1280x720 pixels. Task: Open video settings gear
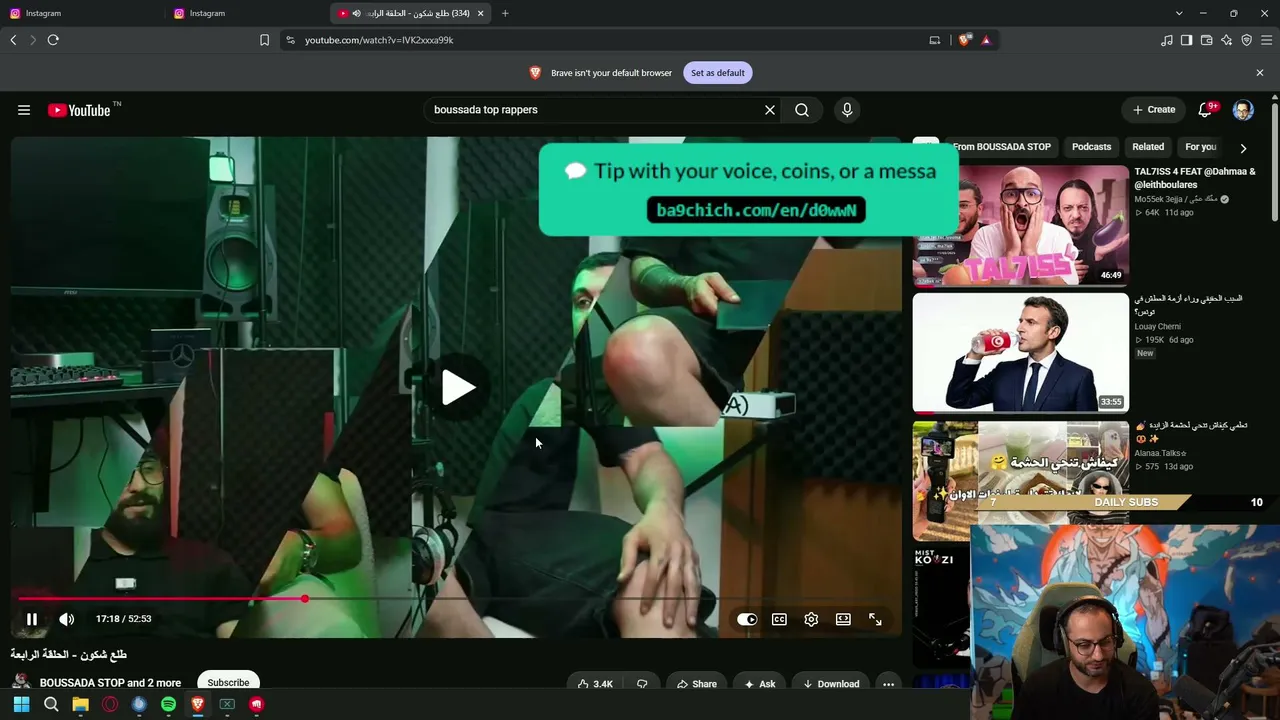(x=811, y=620)
